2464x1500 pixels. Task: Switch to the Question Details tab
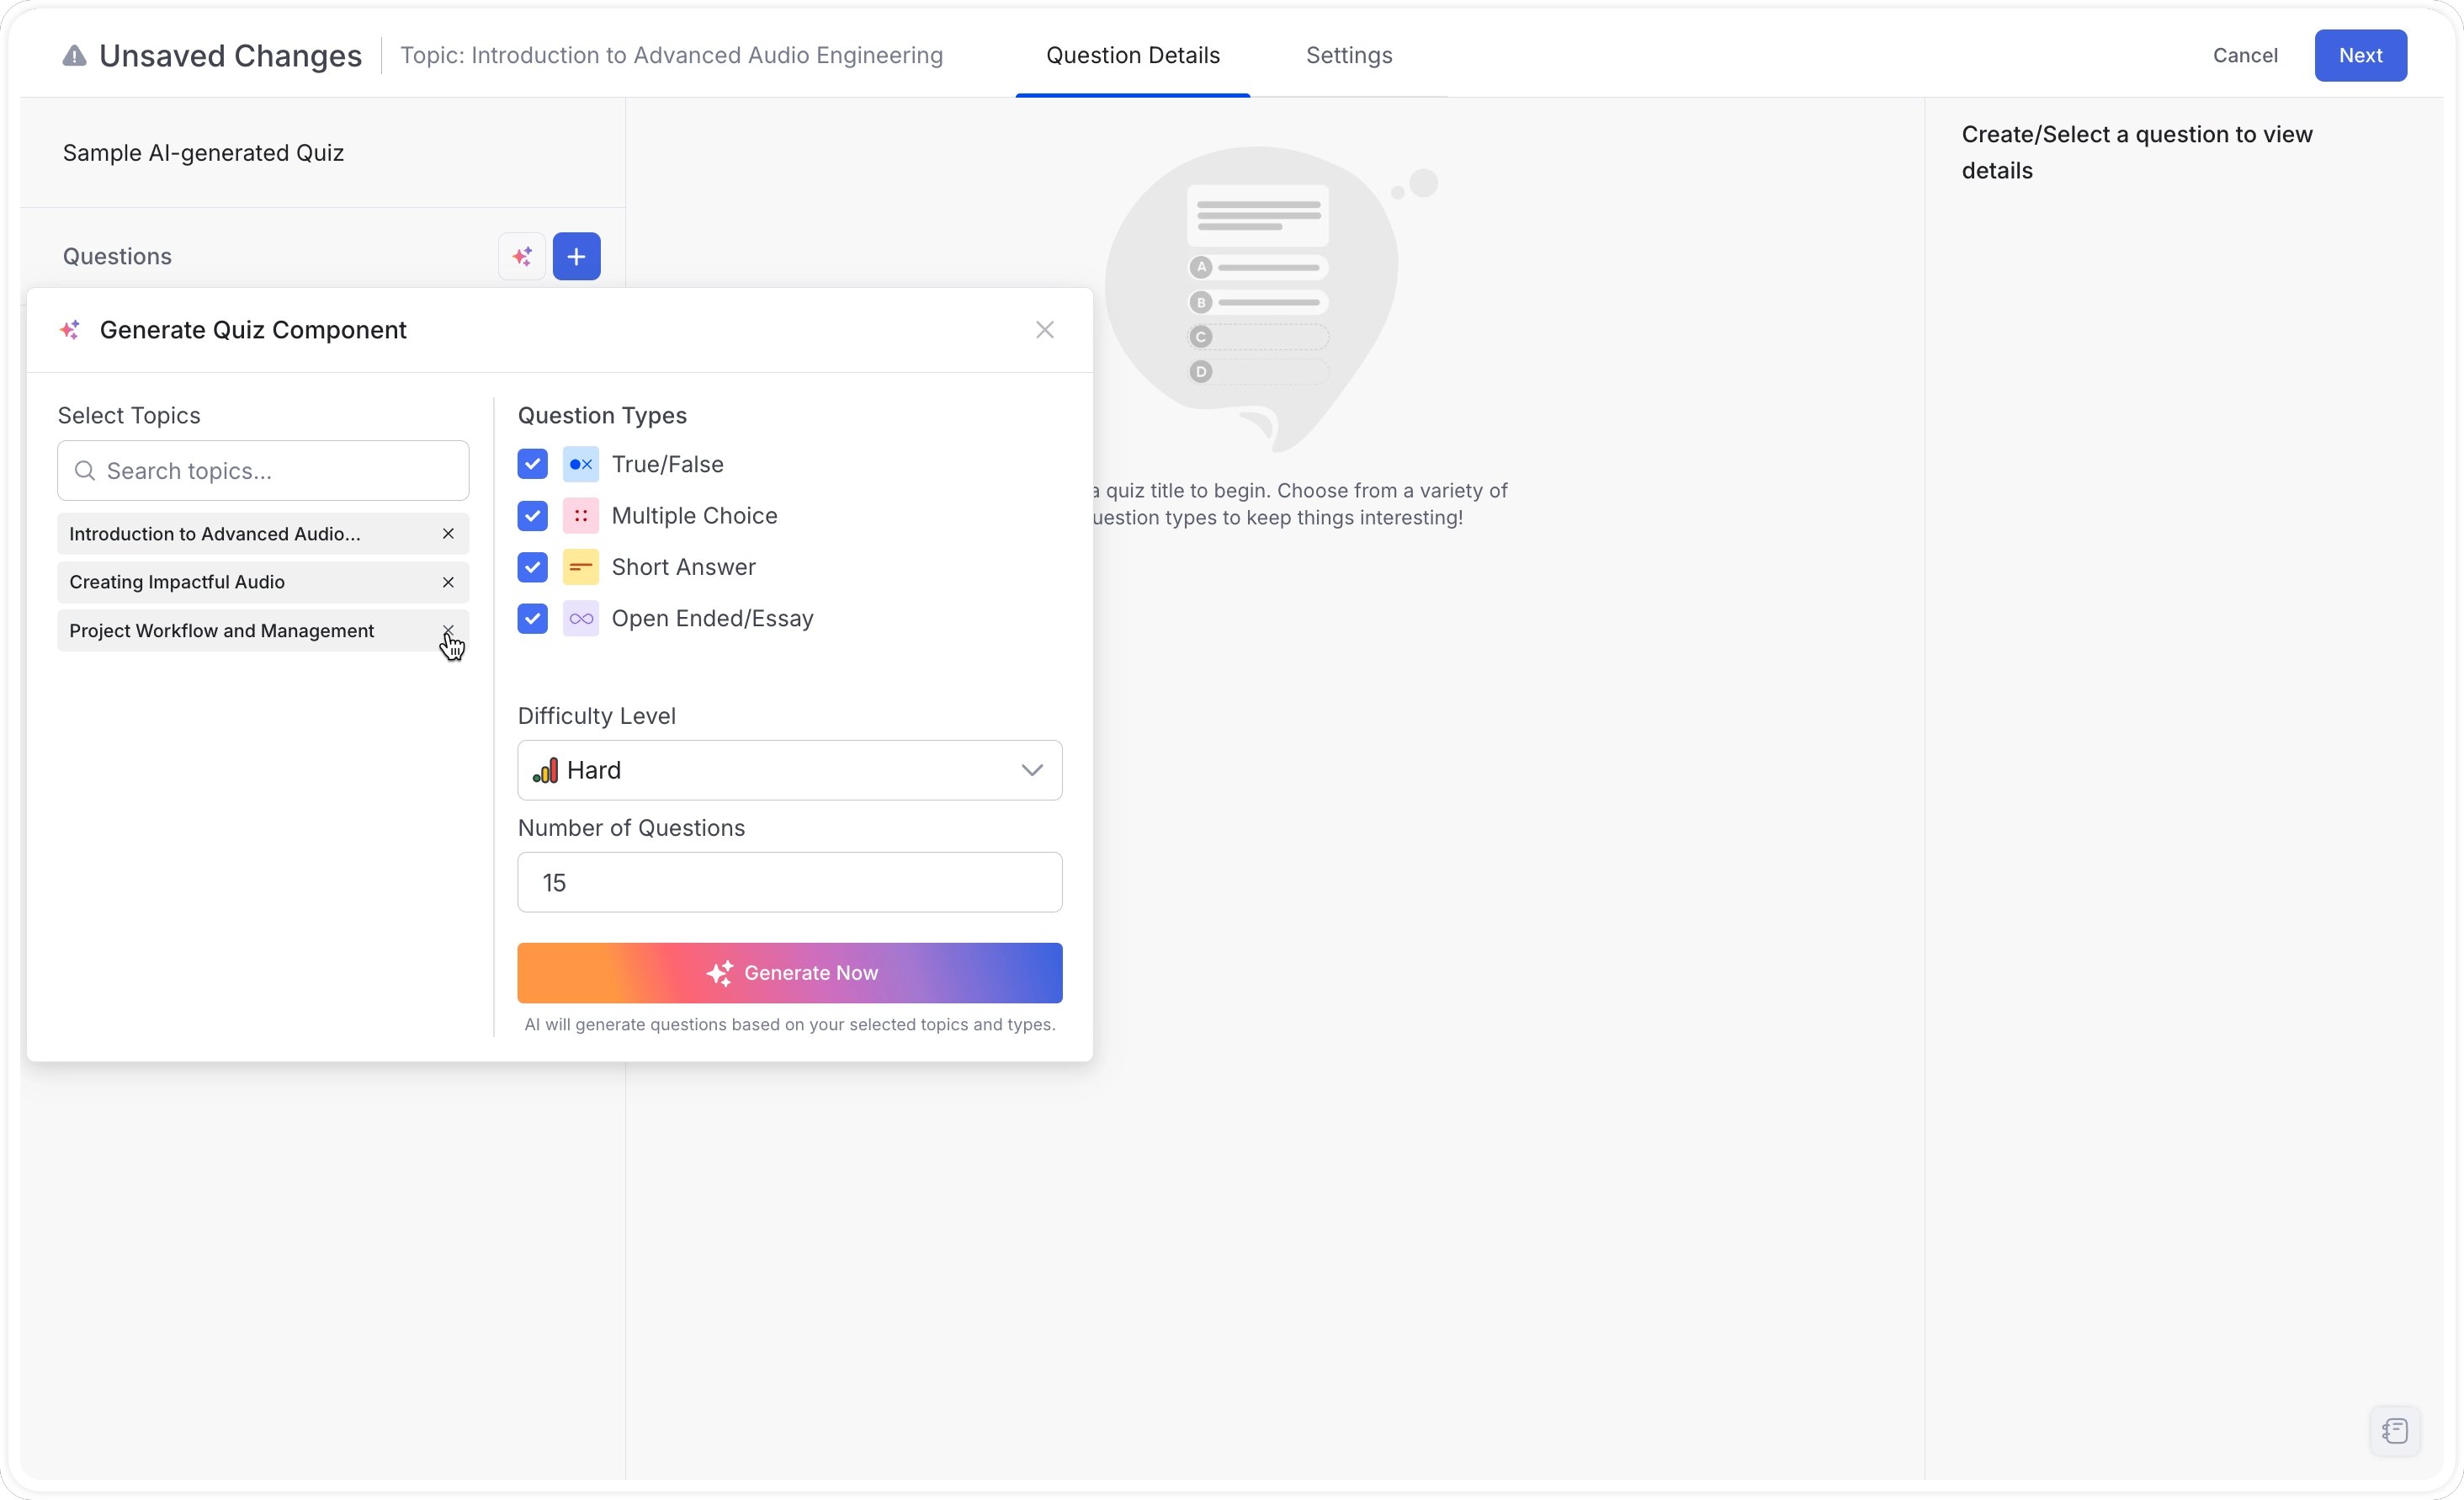[x=1133, y=56]
